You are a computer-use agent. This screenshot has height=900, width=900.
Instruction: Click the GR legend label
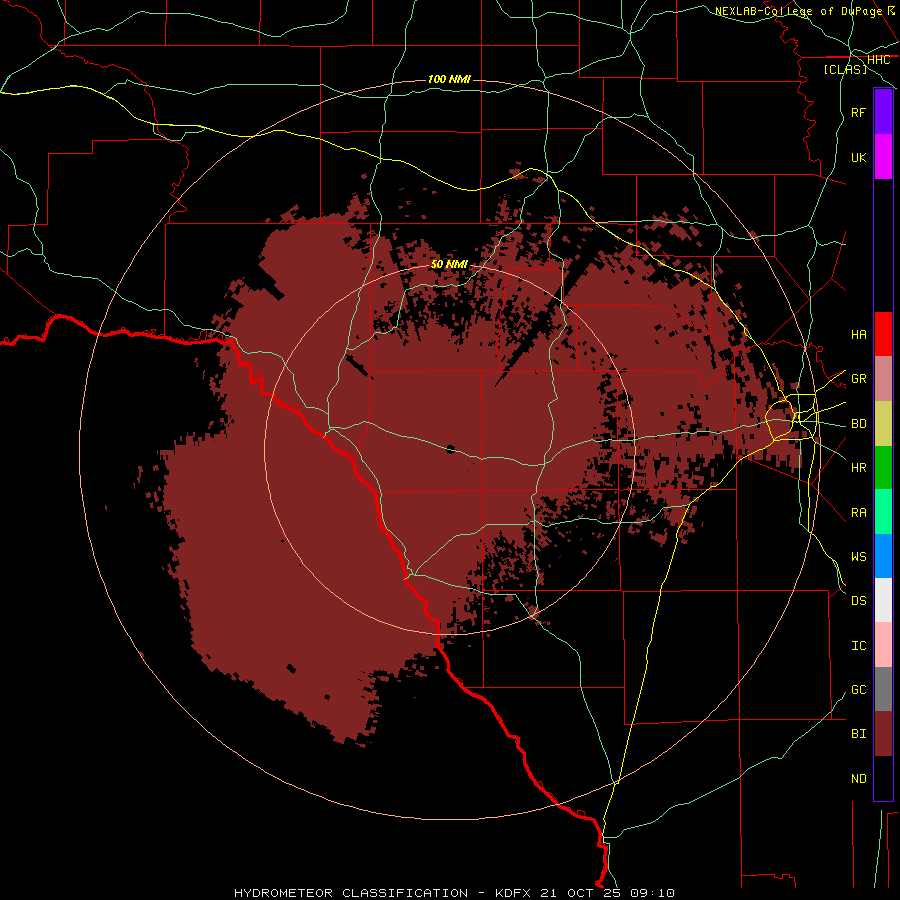click(858, 379)
